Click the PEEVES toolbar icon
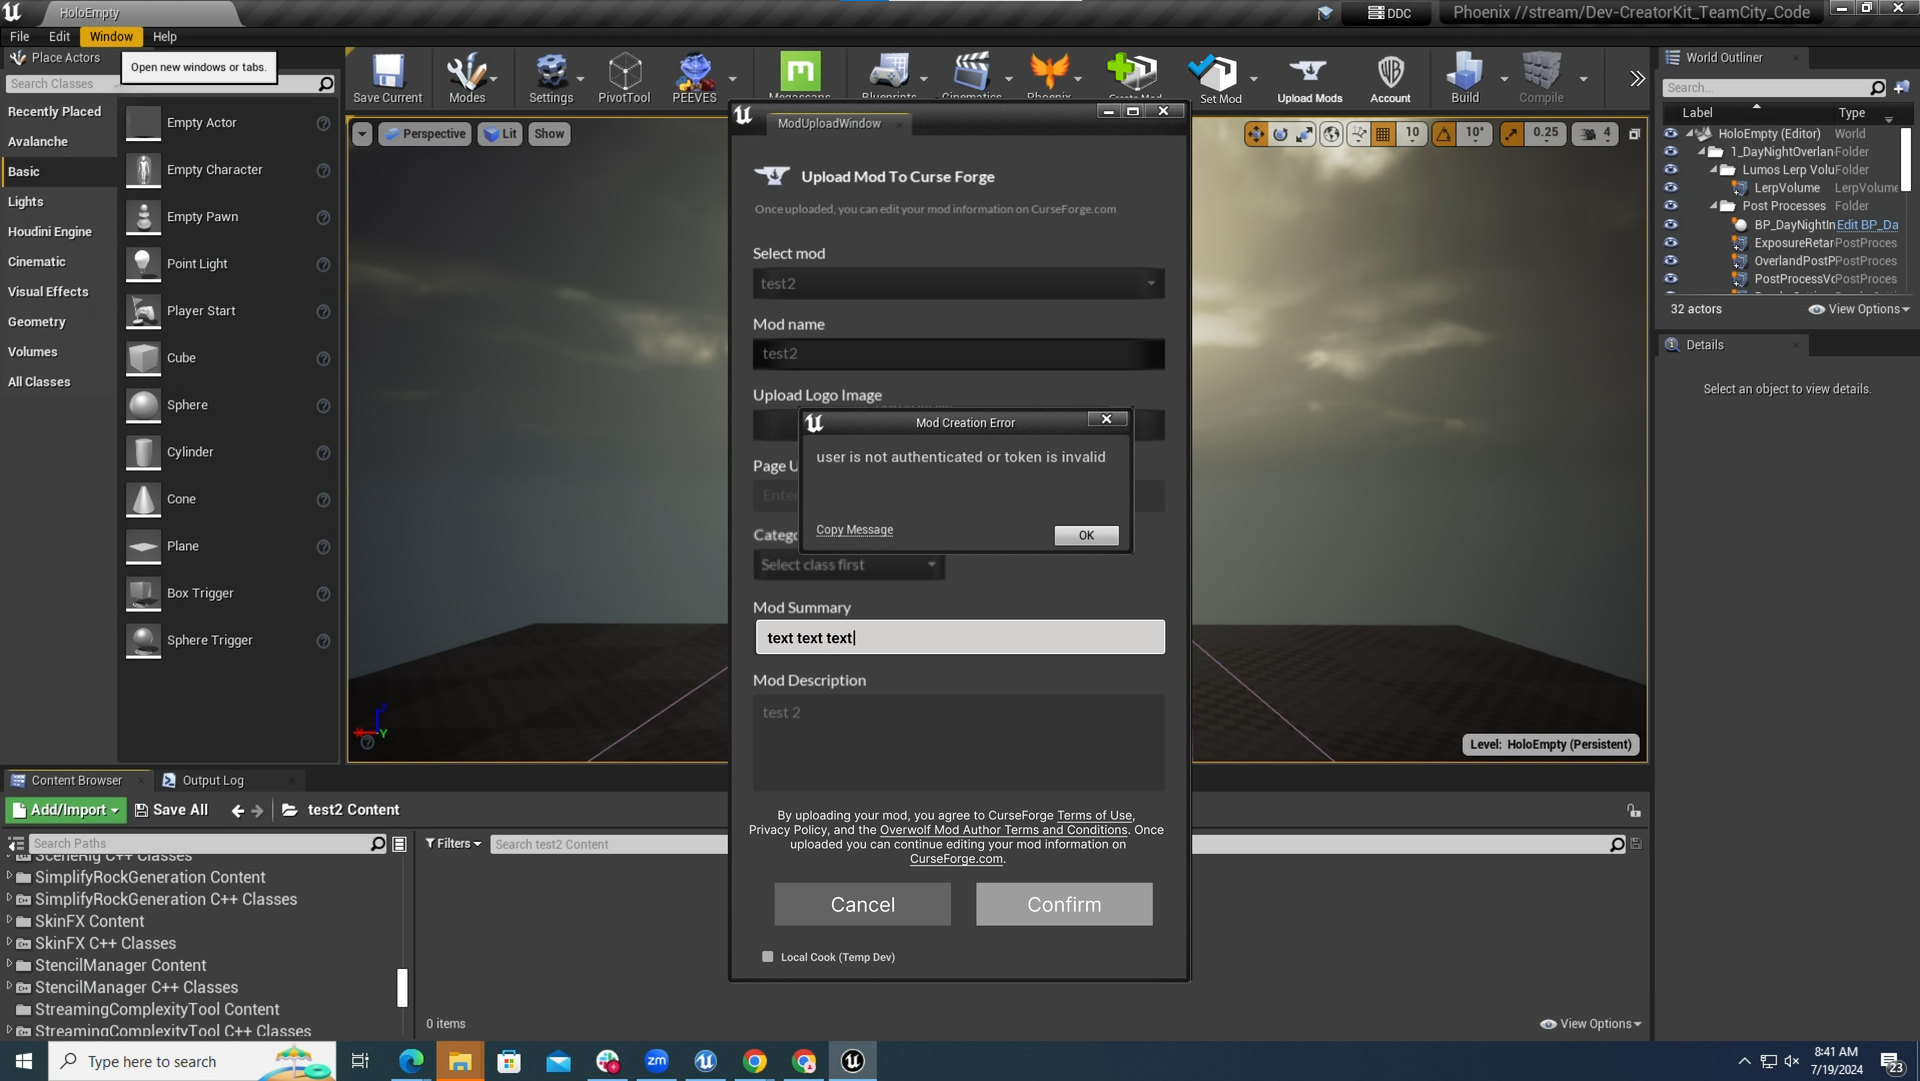The image size is (1920, 1081). pos(694,77)
